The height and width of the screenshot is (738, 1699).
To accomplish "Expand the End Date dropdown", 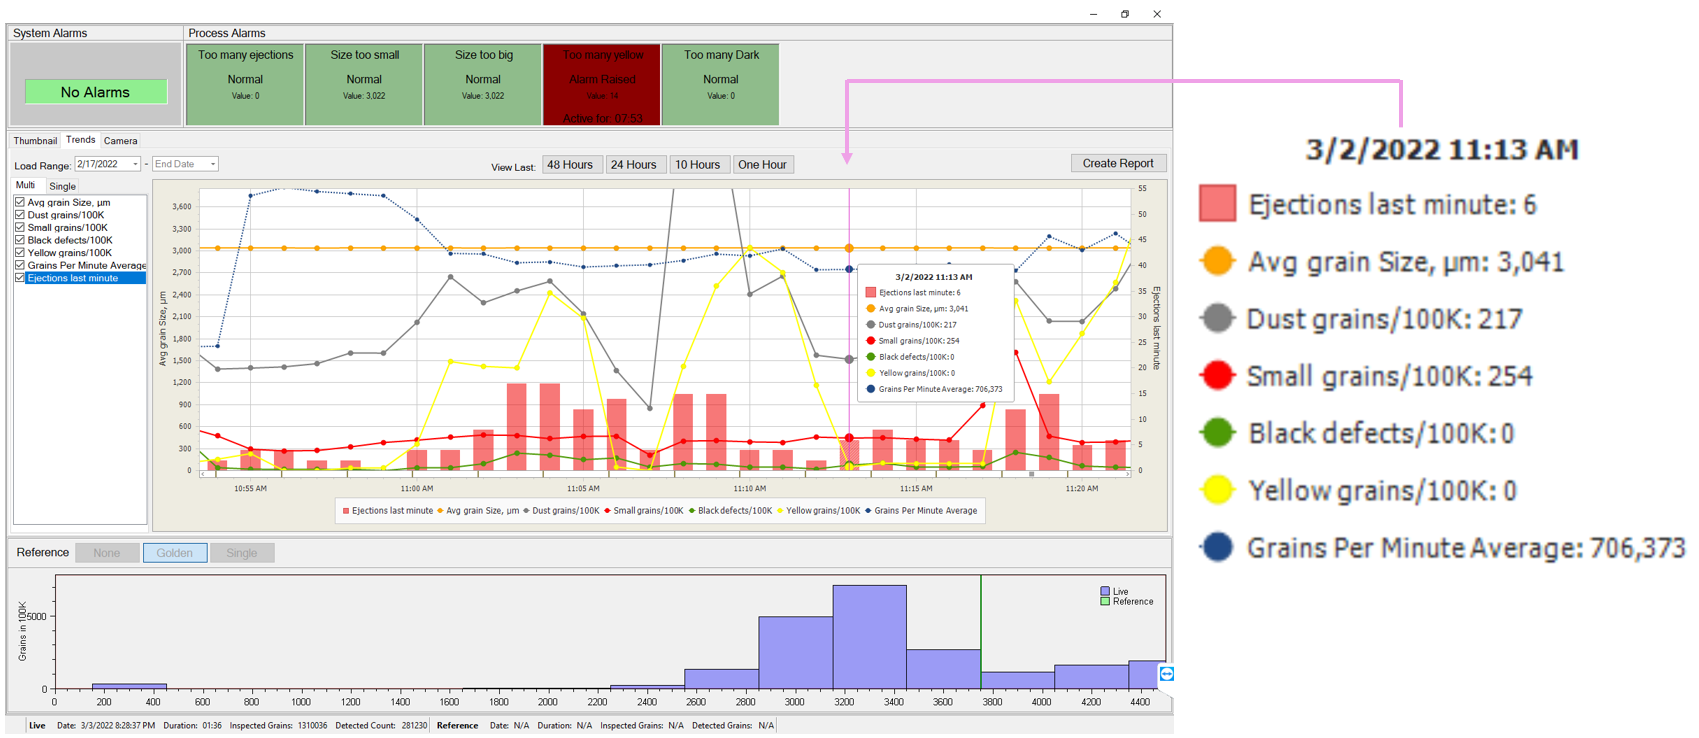I will (x=212, y=164).
